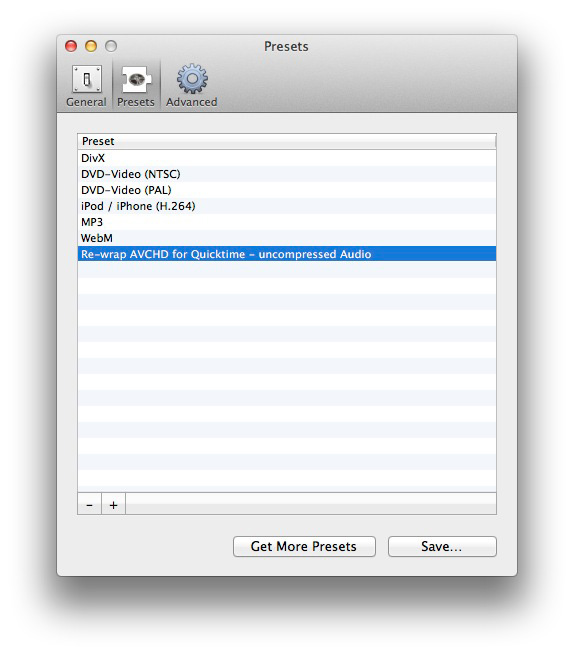The height and width of the screenshot is (655, 574).
Task: Minimize the window with yellow button
Action: click(x=91, y=46)
